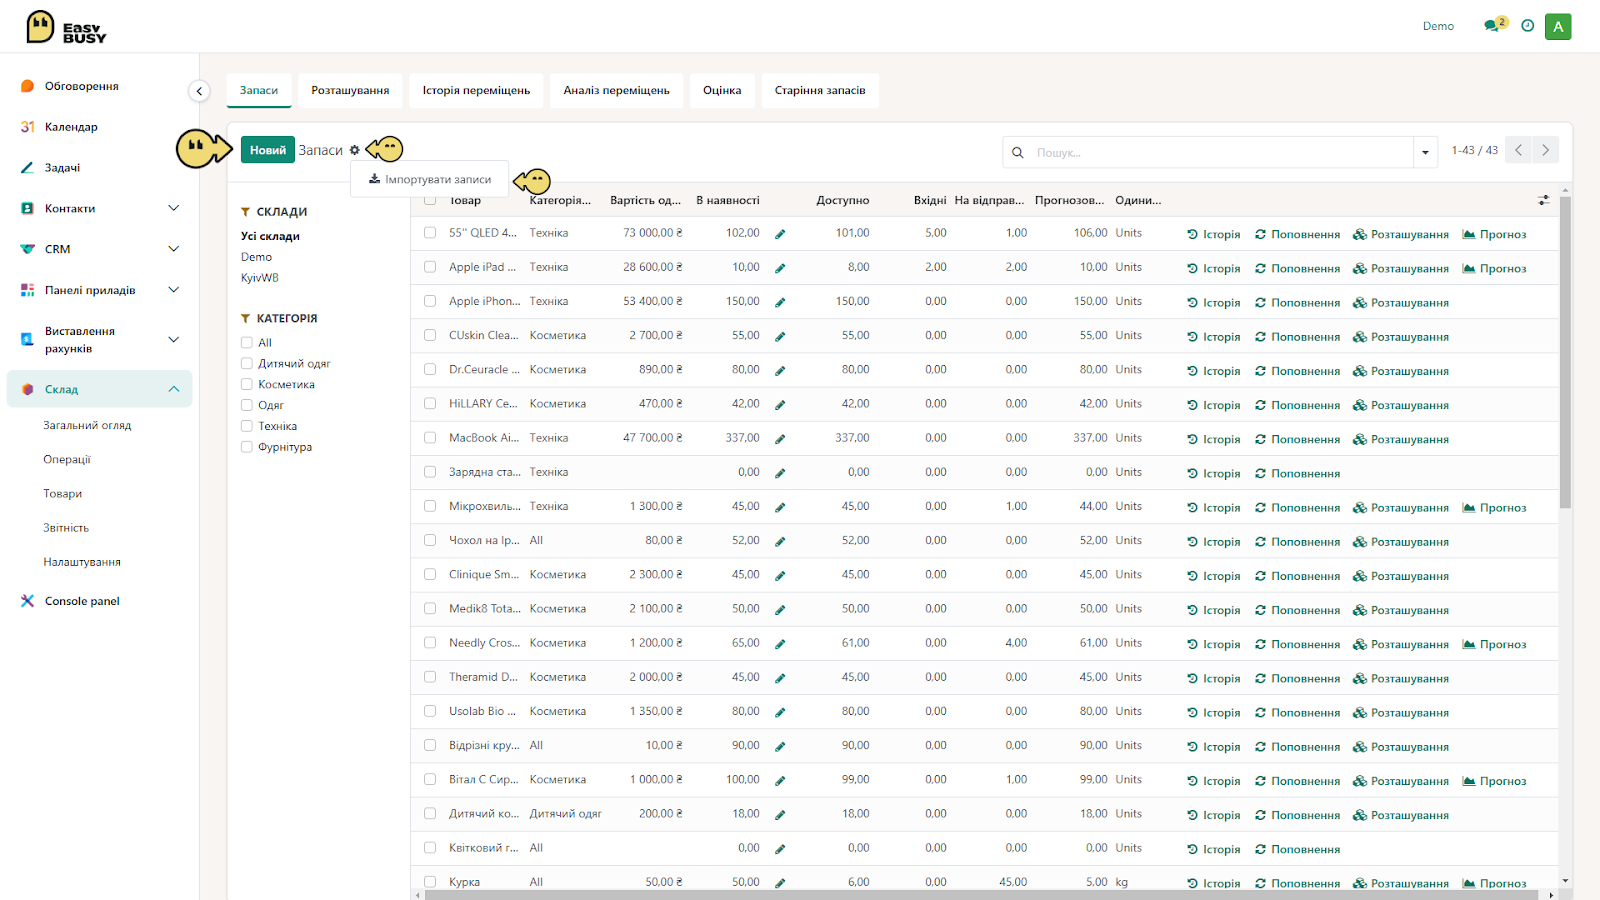Viewport: 1600px width, 900px height.
Task: Open column settings icon at table header right
Action: [1543, 200]
